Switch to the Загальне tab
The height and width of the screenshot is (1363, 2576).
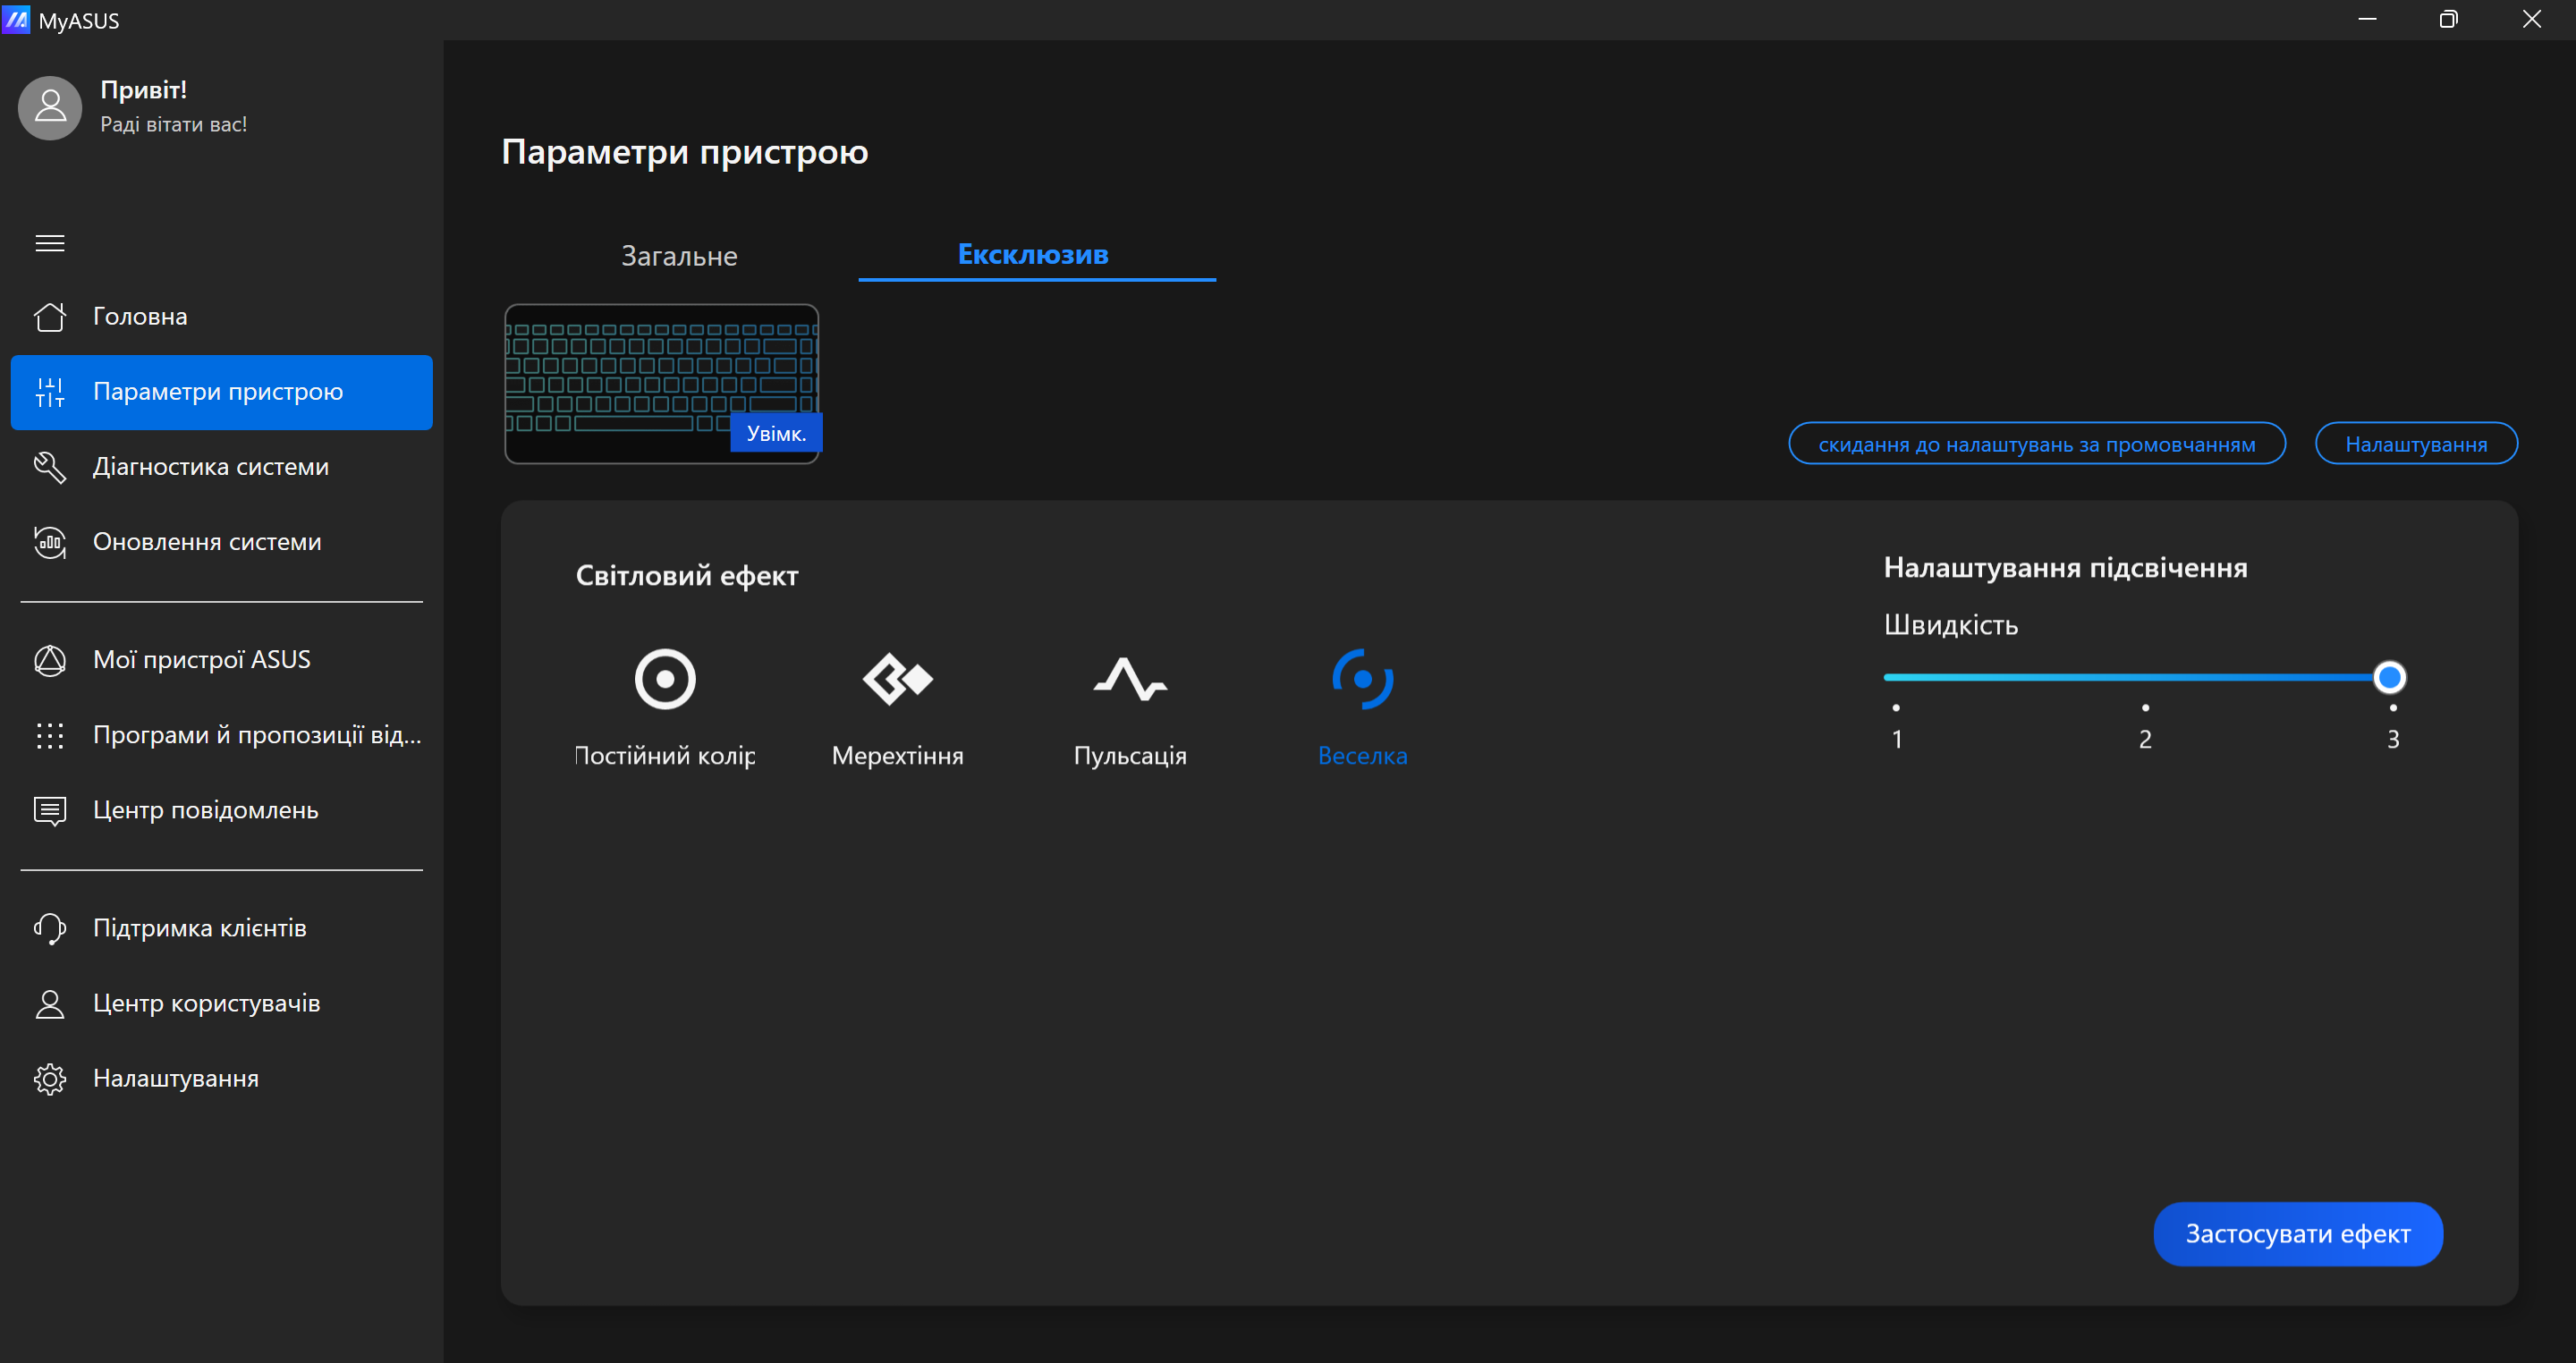(679, 256)
